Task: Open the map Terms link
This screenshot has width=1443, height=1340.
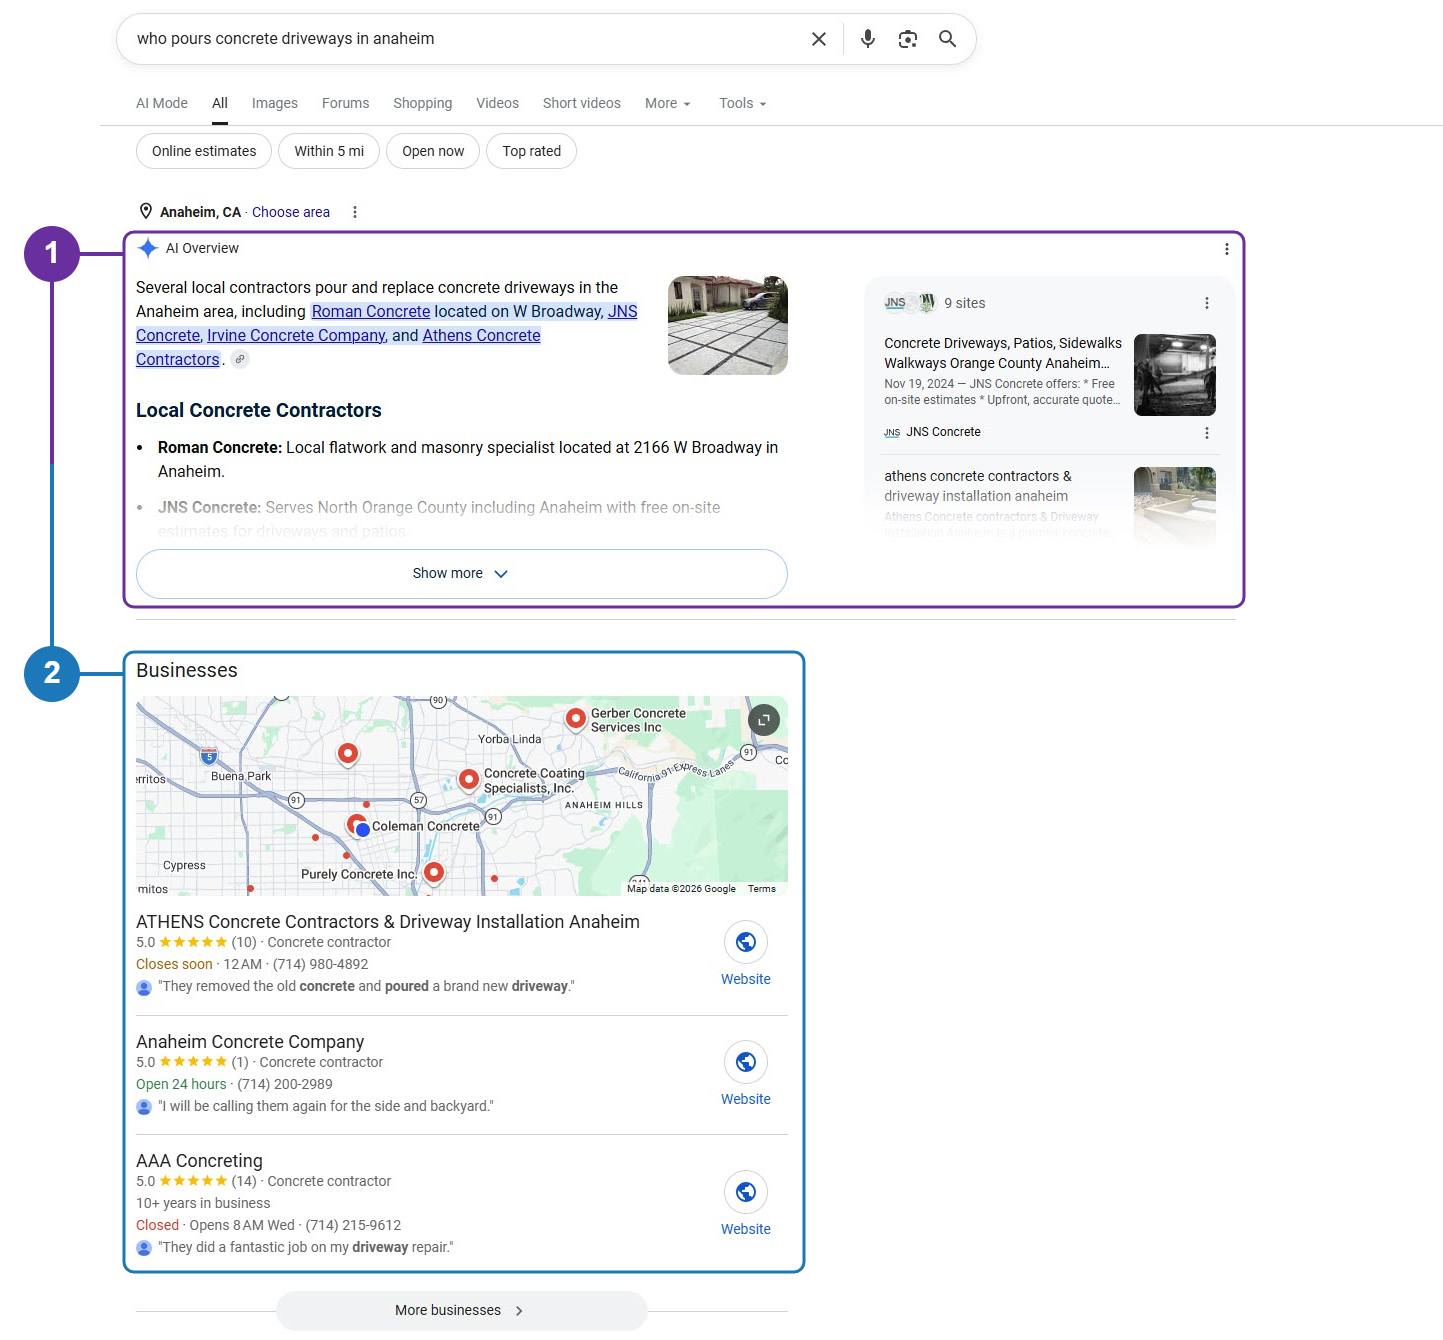Action: [762, 888]
